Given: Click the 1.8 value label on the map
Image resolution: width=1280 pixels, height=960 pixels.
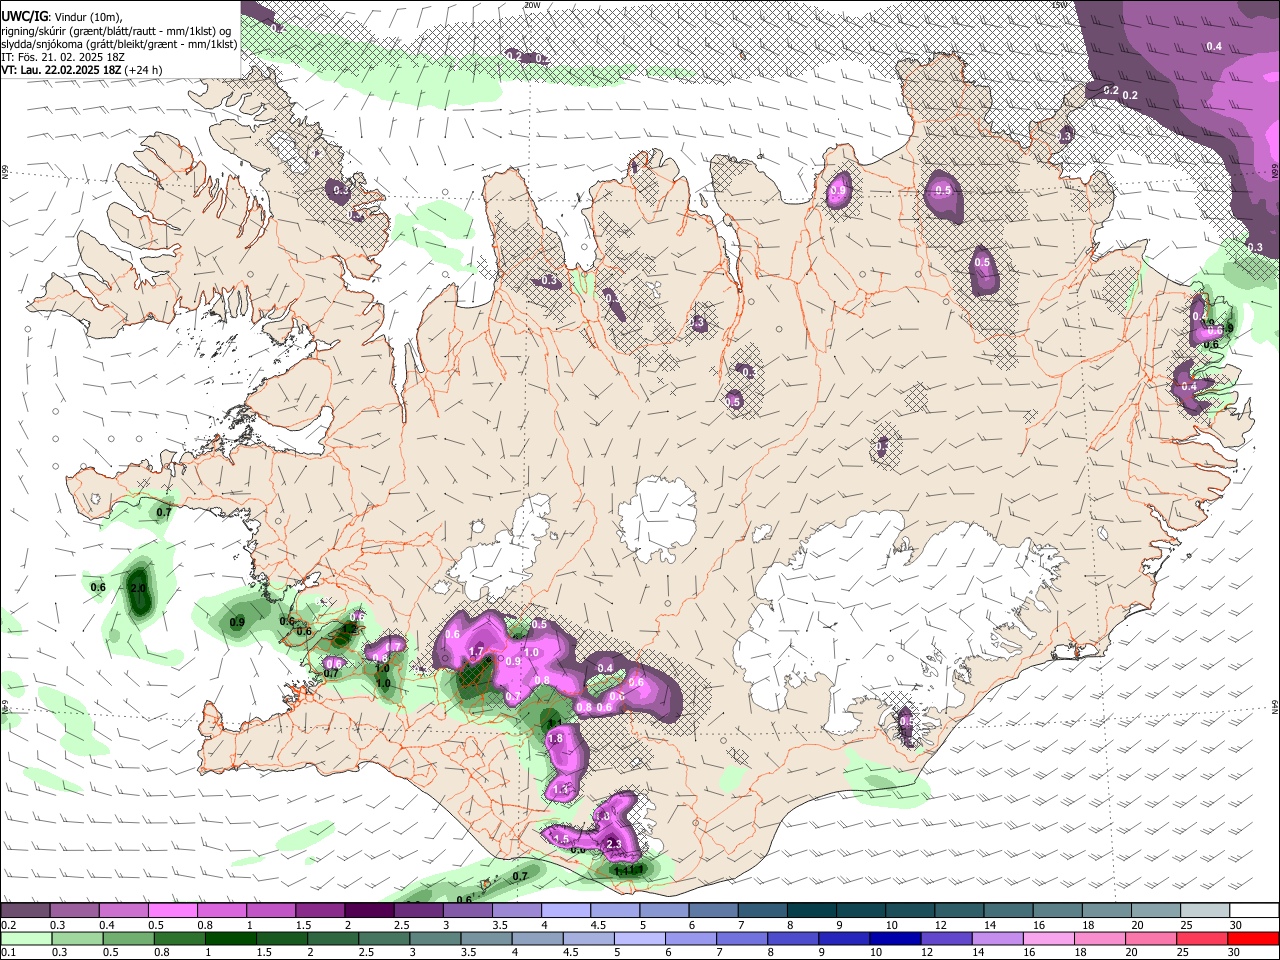Looking at the screenshot, I should [556, 739].
